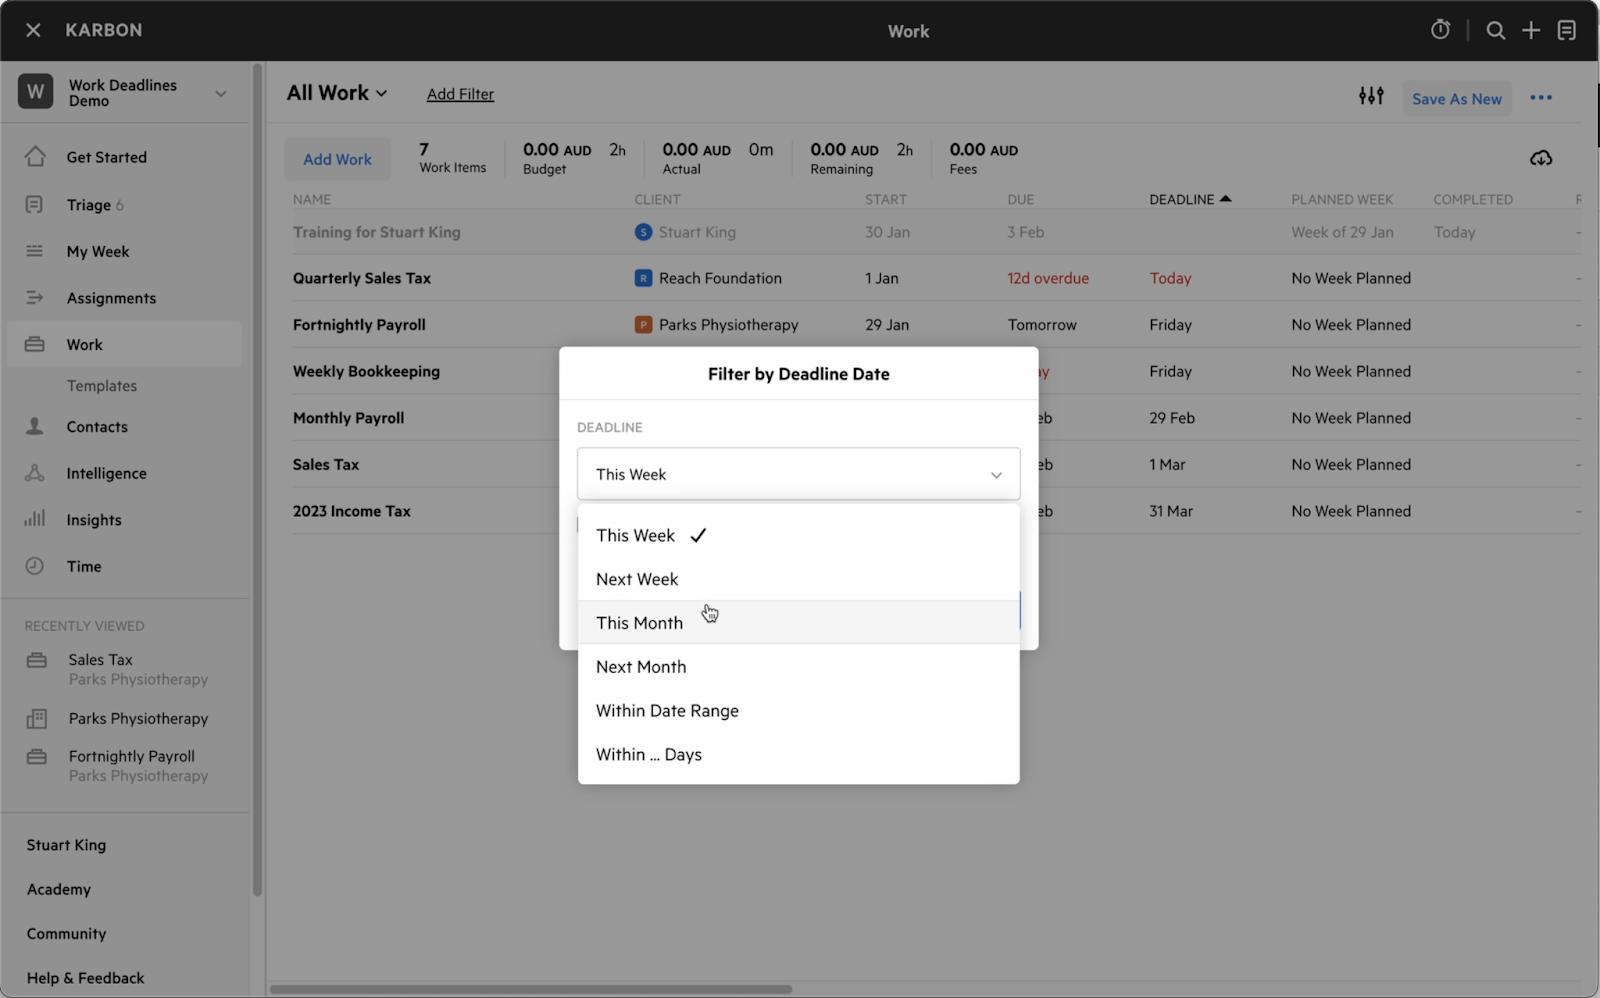Click the horizontal scrollbar at bottom
The image size is (1600, 998).
pos(531,989)
